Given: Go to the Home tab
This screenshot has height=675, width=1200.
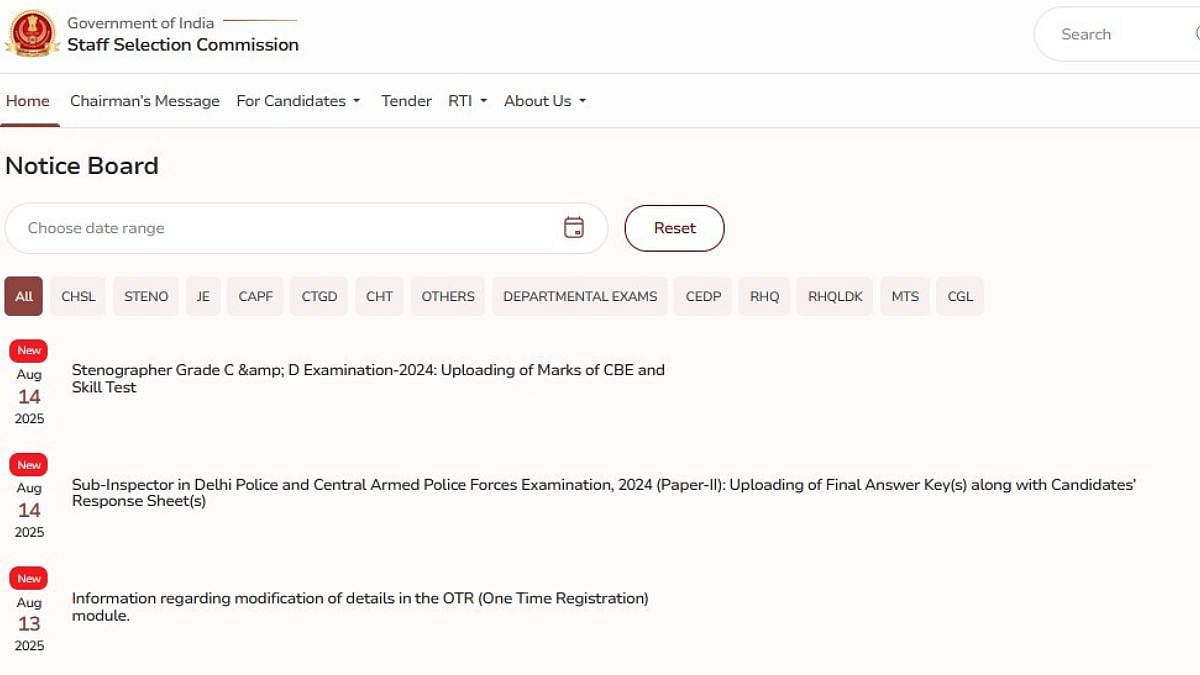Looking at the screenshot, I should point(28,101).
